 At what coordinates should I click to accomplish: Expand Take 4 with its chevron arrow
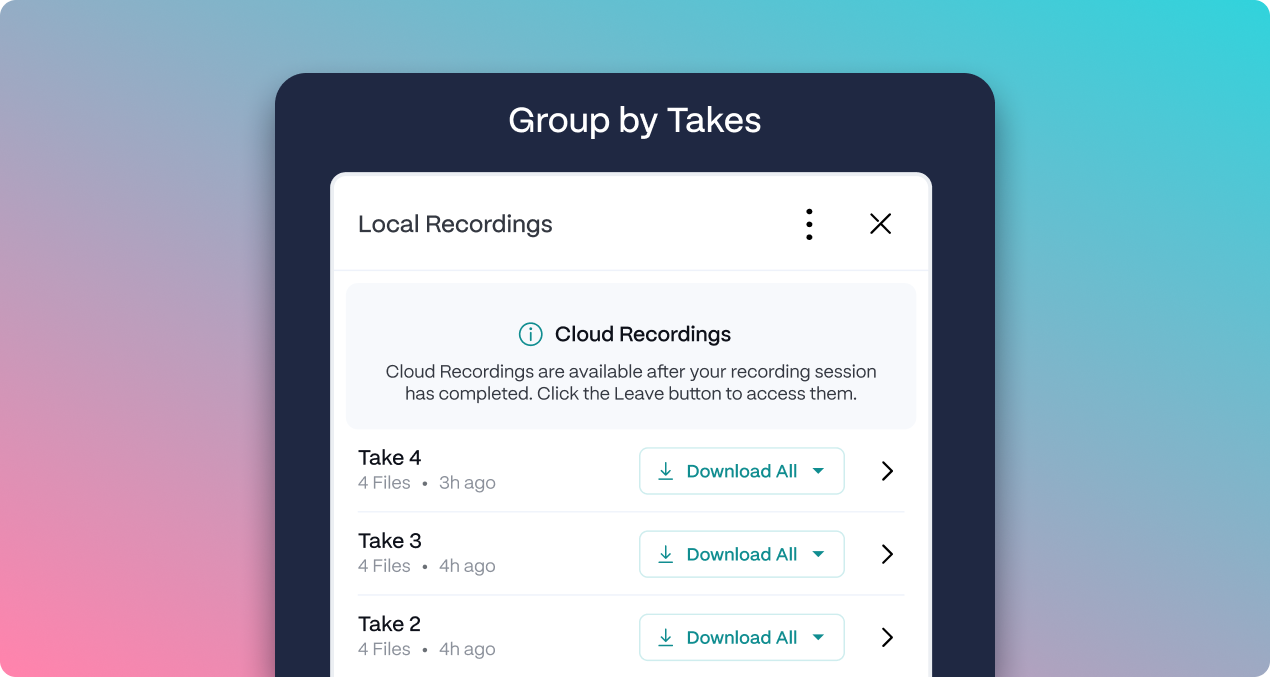[887, 471]
